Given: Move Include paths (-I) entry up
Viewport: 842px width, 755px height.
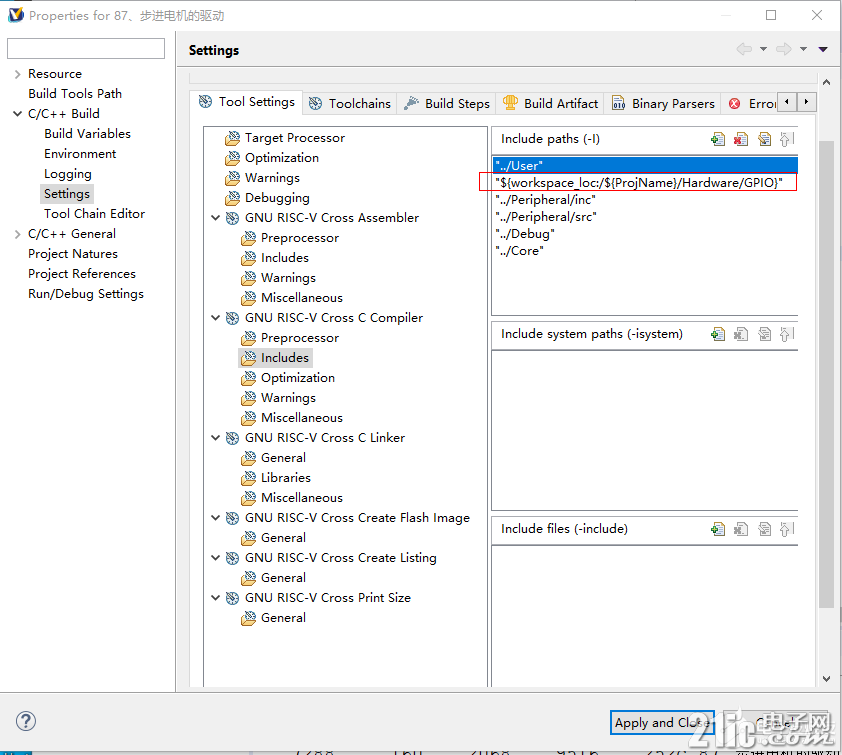Looking at the screenshot, I should [786, 140].
